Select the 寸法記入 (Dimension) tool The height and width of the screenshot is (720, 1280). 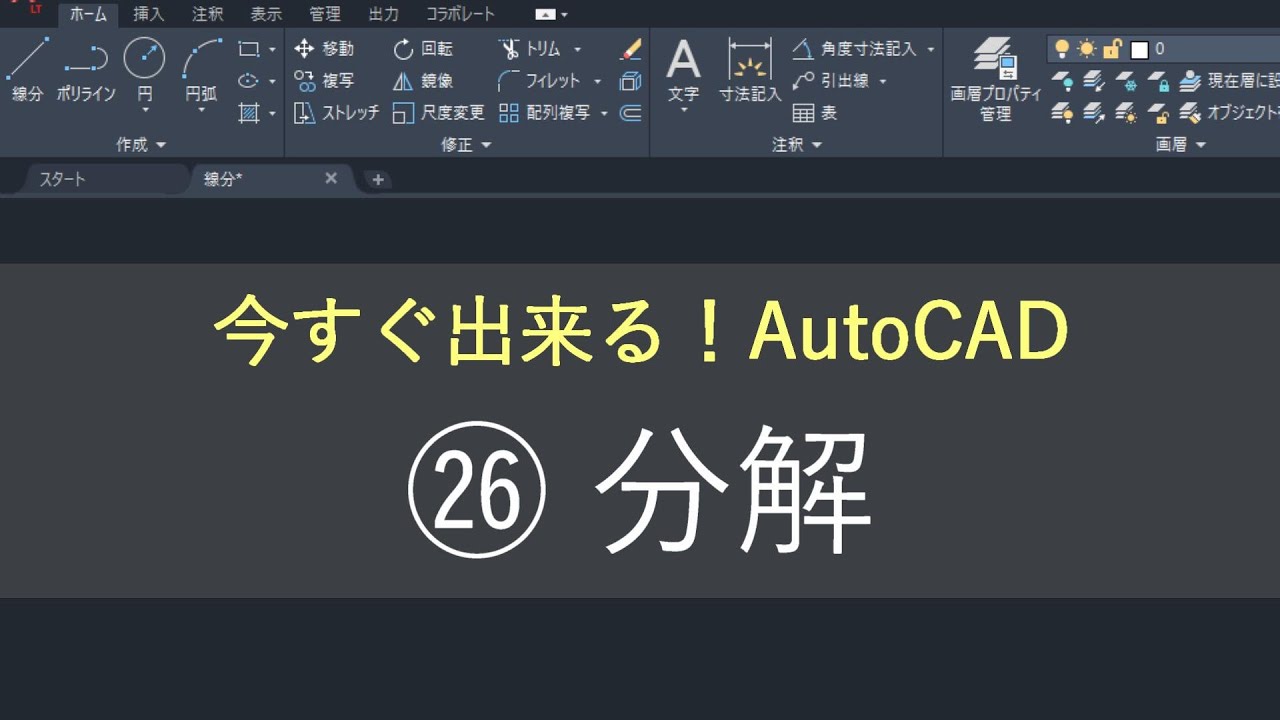(750, 70)
